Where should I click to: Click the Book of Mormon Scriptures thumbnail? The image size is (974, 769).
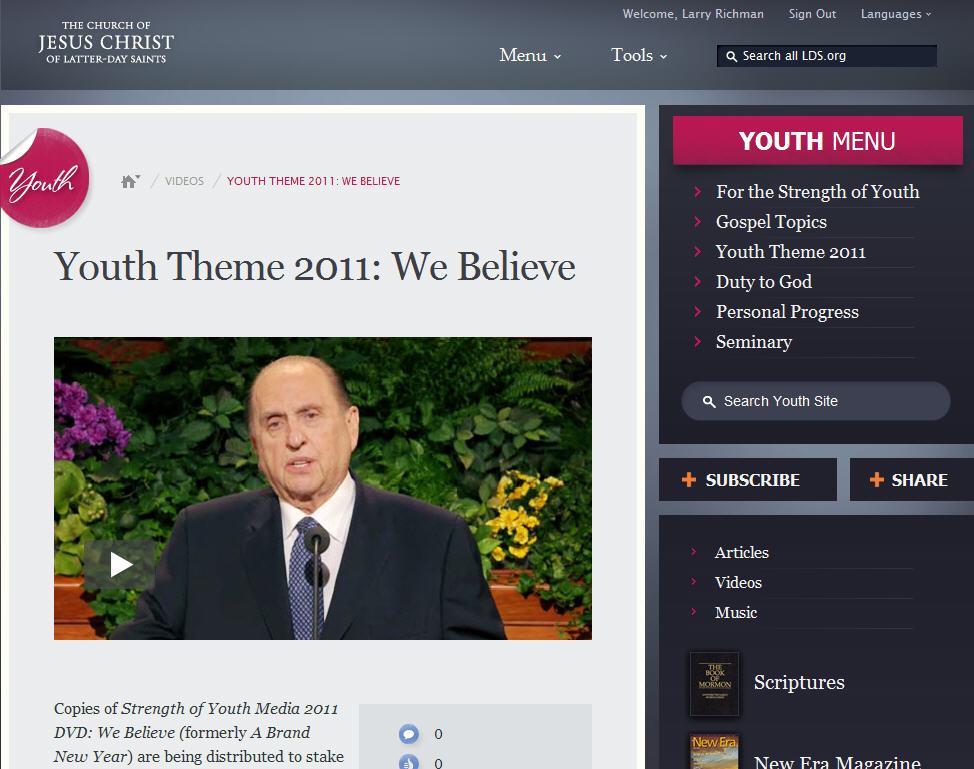point(714,683)
